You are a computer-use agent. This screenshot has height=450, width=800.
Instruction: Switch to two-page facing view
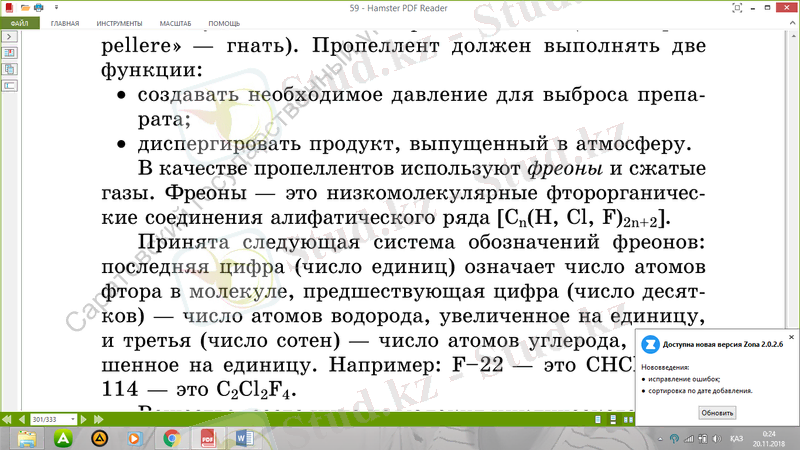tap(629, 419)
